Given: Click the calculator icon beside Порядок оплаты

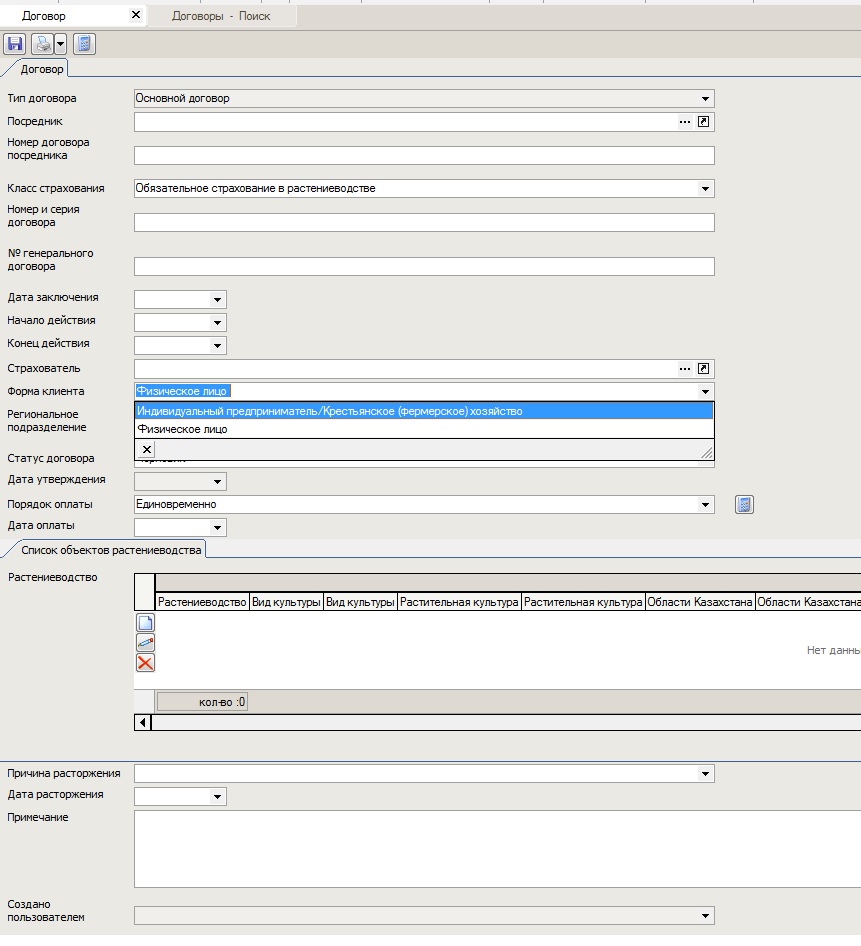Looking at the screenshot, I should 743,505.
